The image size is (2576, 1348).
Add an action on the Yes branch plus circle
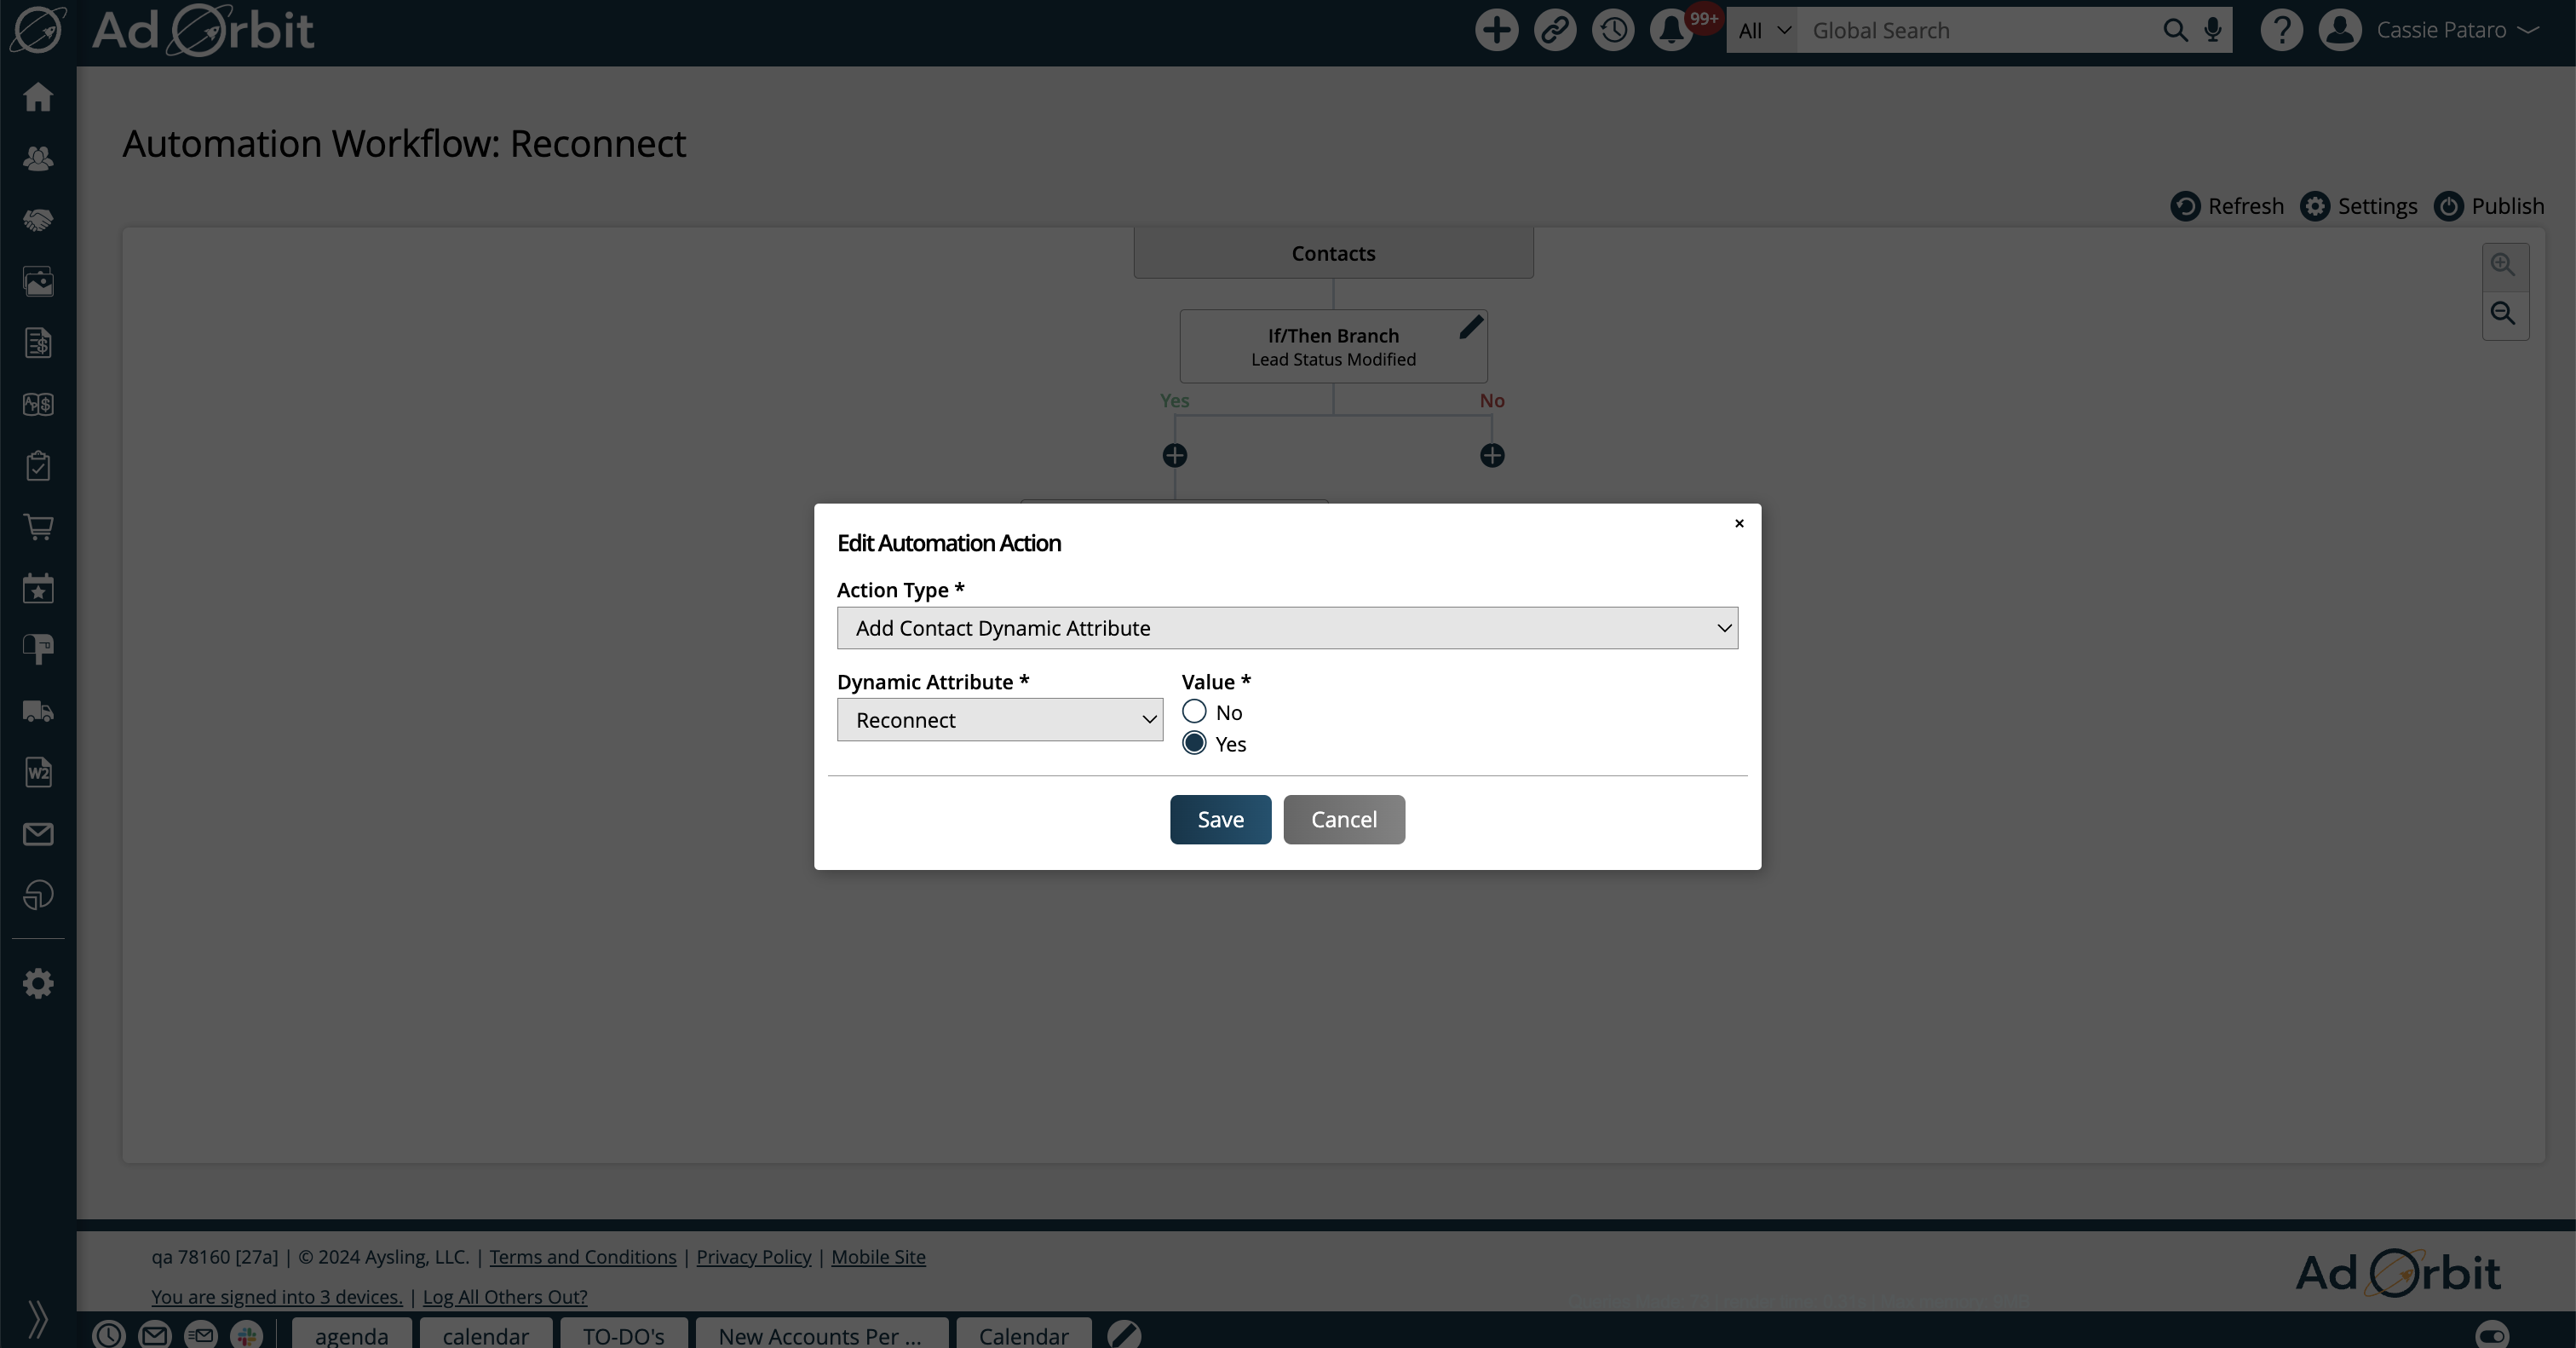coord(1174,454)
